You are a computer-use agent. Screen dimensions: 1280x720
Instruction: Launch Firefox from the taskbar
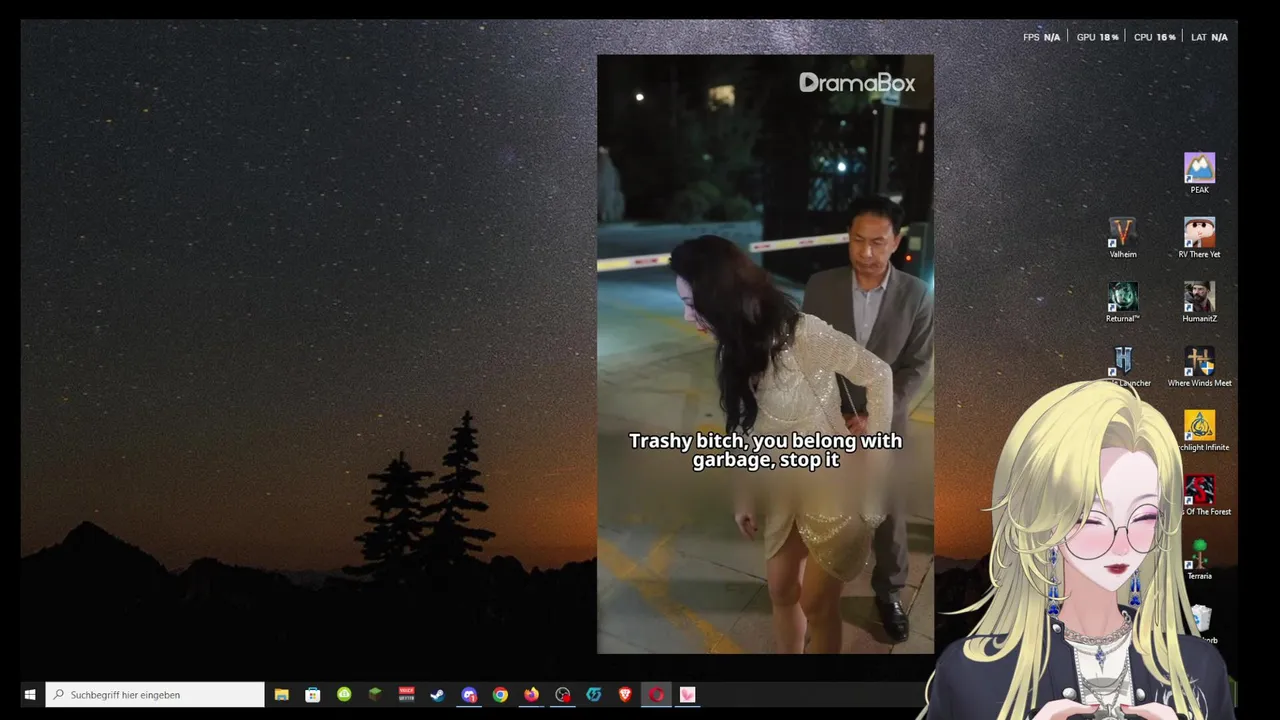coord(531,694)
